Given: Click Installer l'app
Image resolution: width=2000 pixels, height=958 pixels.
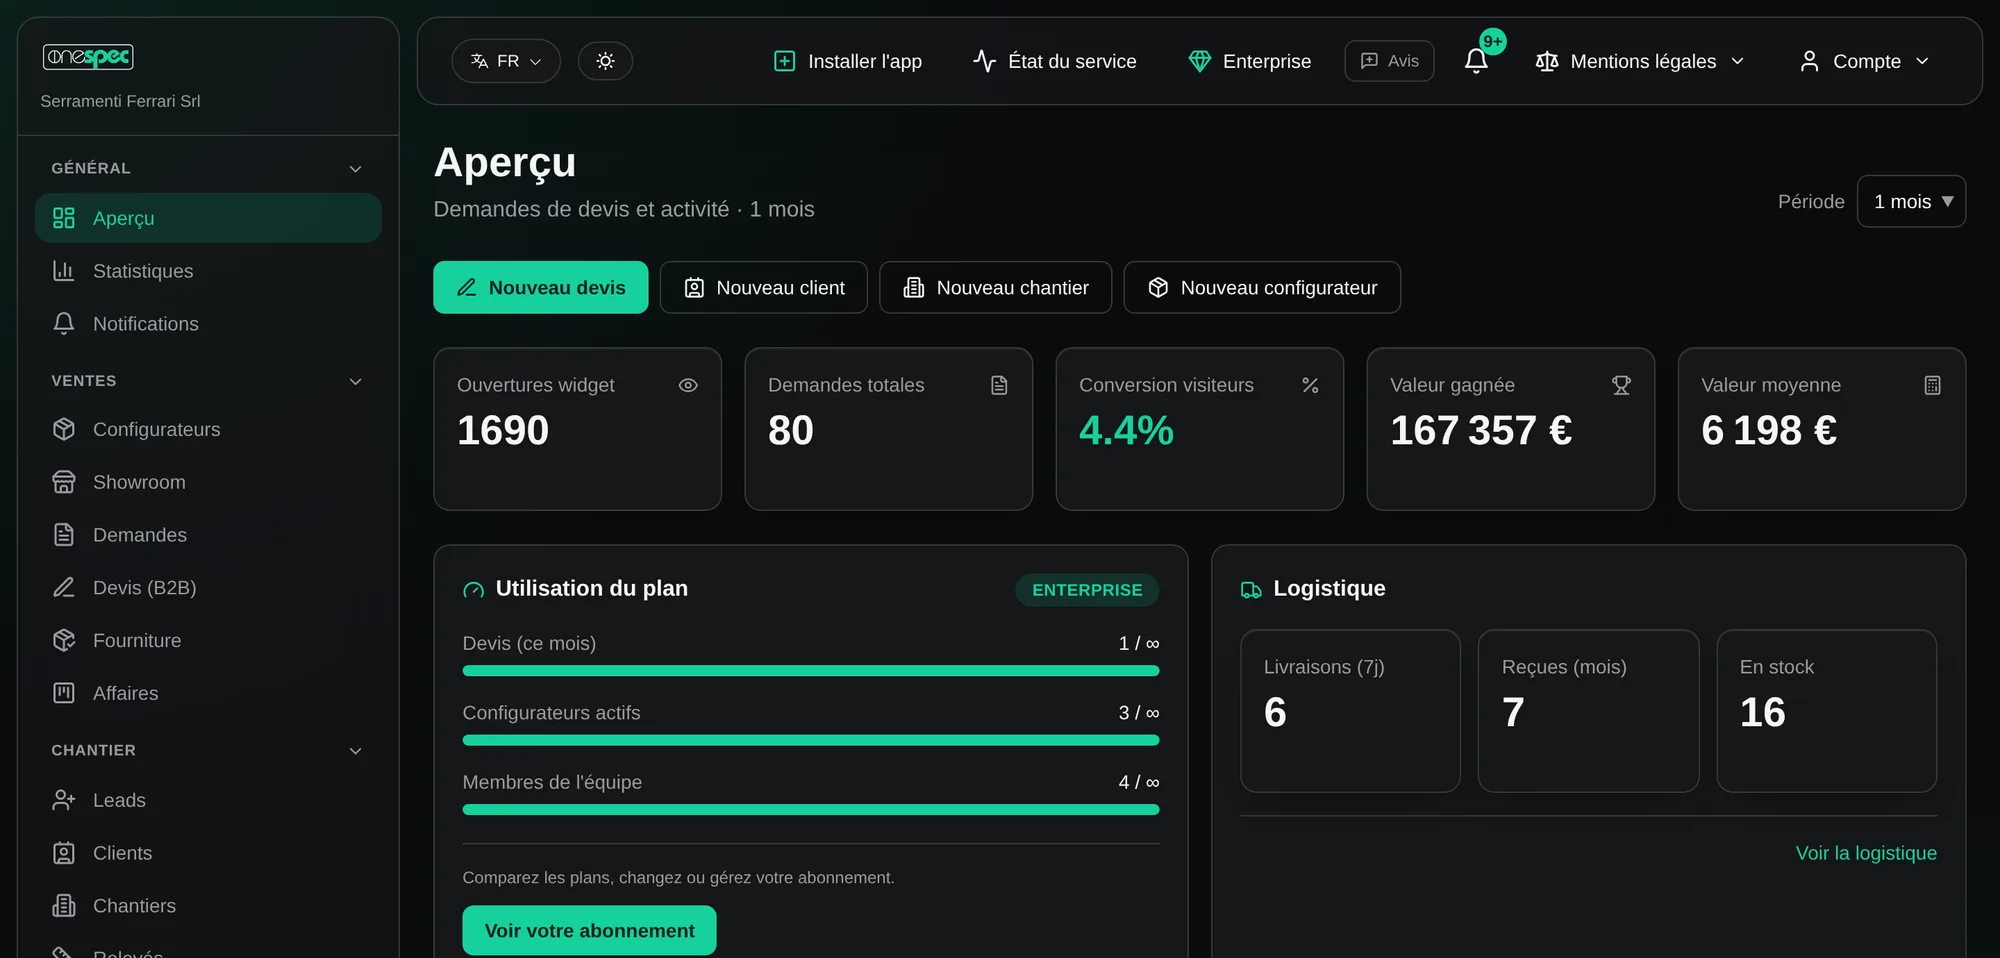Looking at the screenshot, I should (x=848, y=61).
